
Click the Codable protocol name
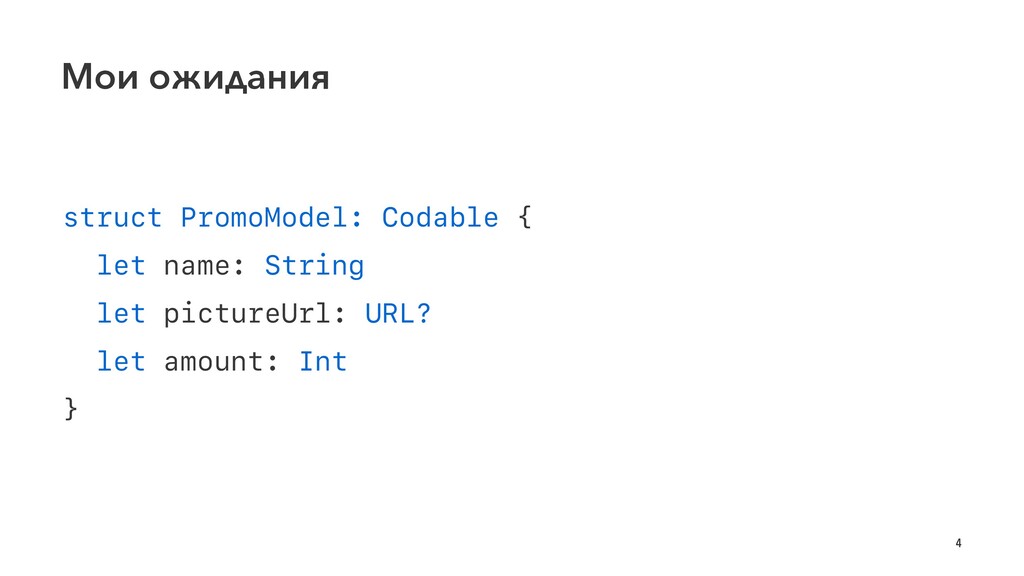pos(440,217)
